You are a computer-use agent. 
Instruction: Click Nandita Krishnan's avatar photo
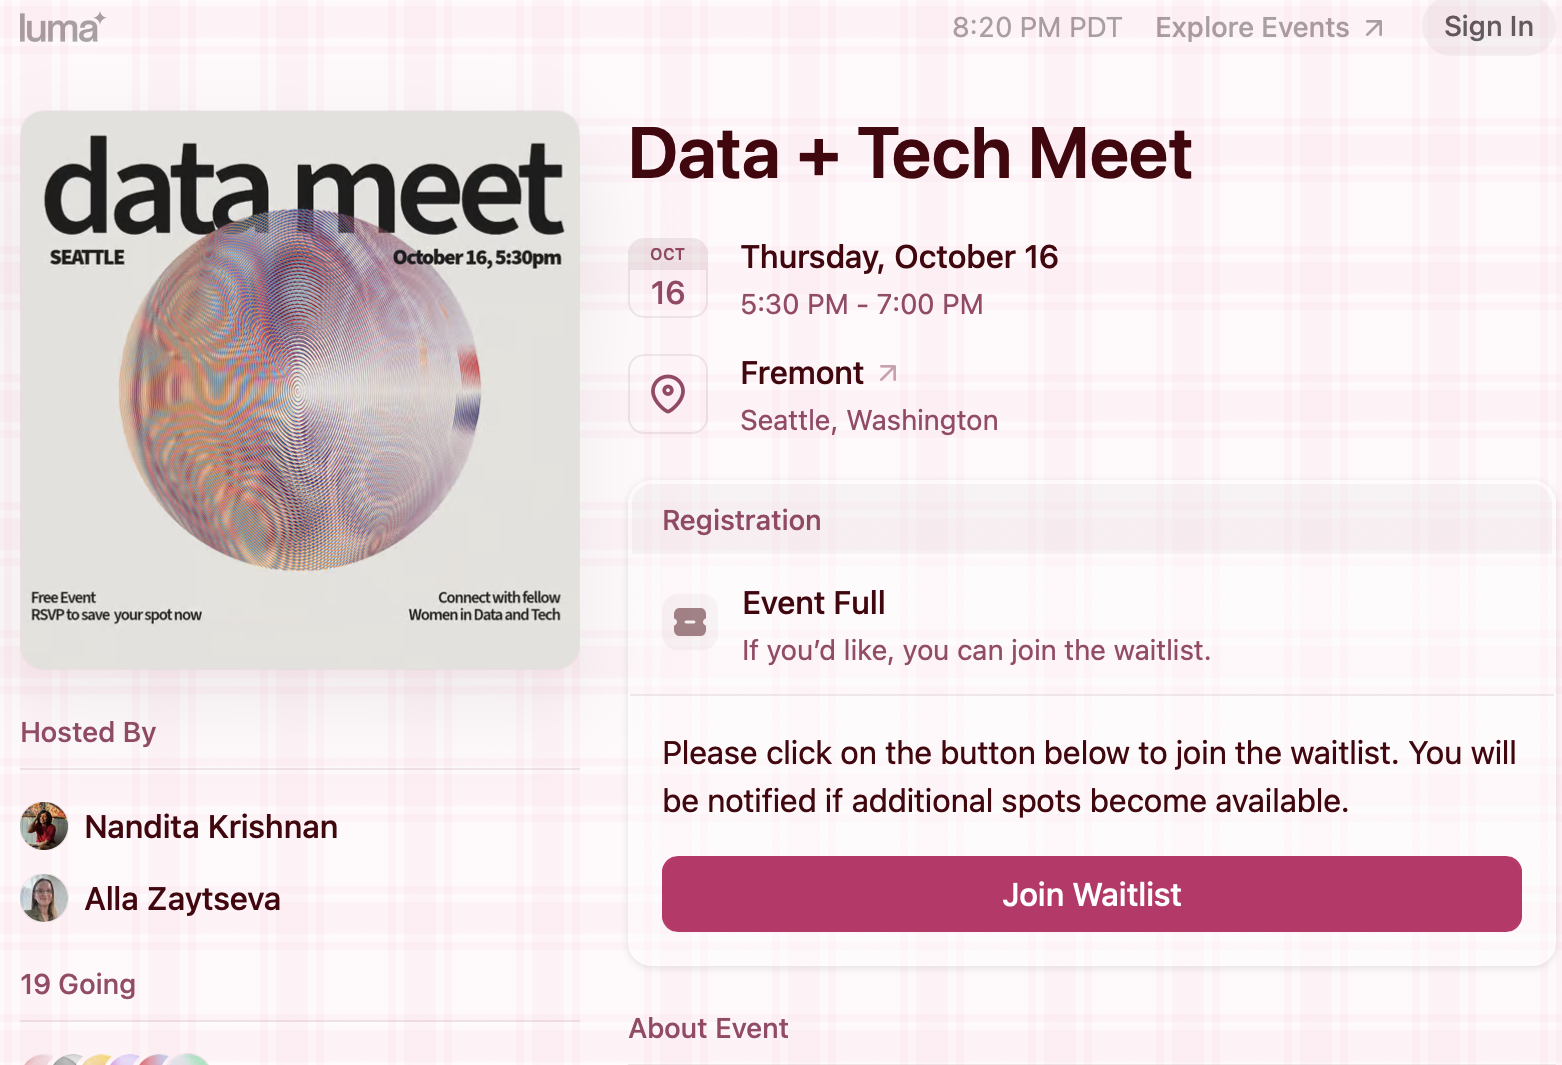[x=44, y=826]
